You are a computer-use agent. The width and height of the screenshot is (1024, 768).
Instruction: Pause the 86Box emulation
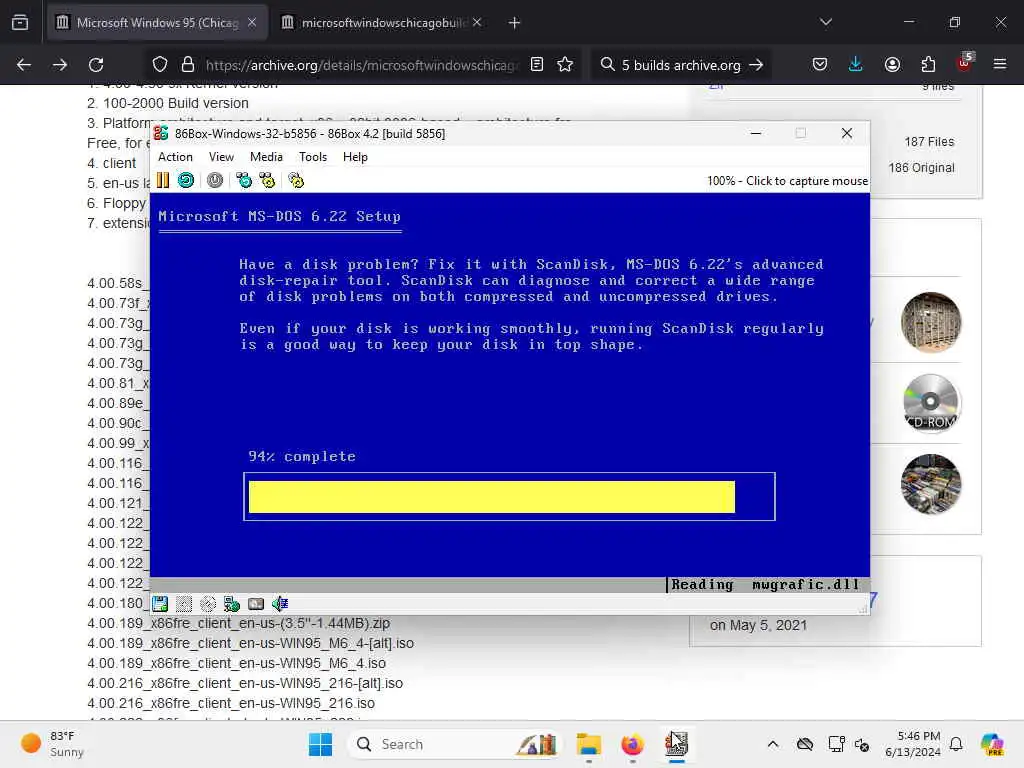163,180
